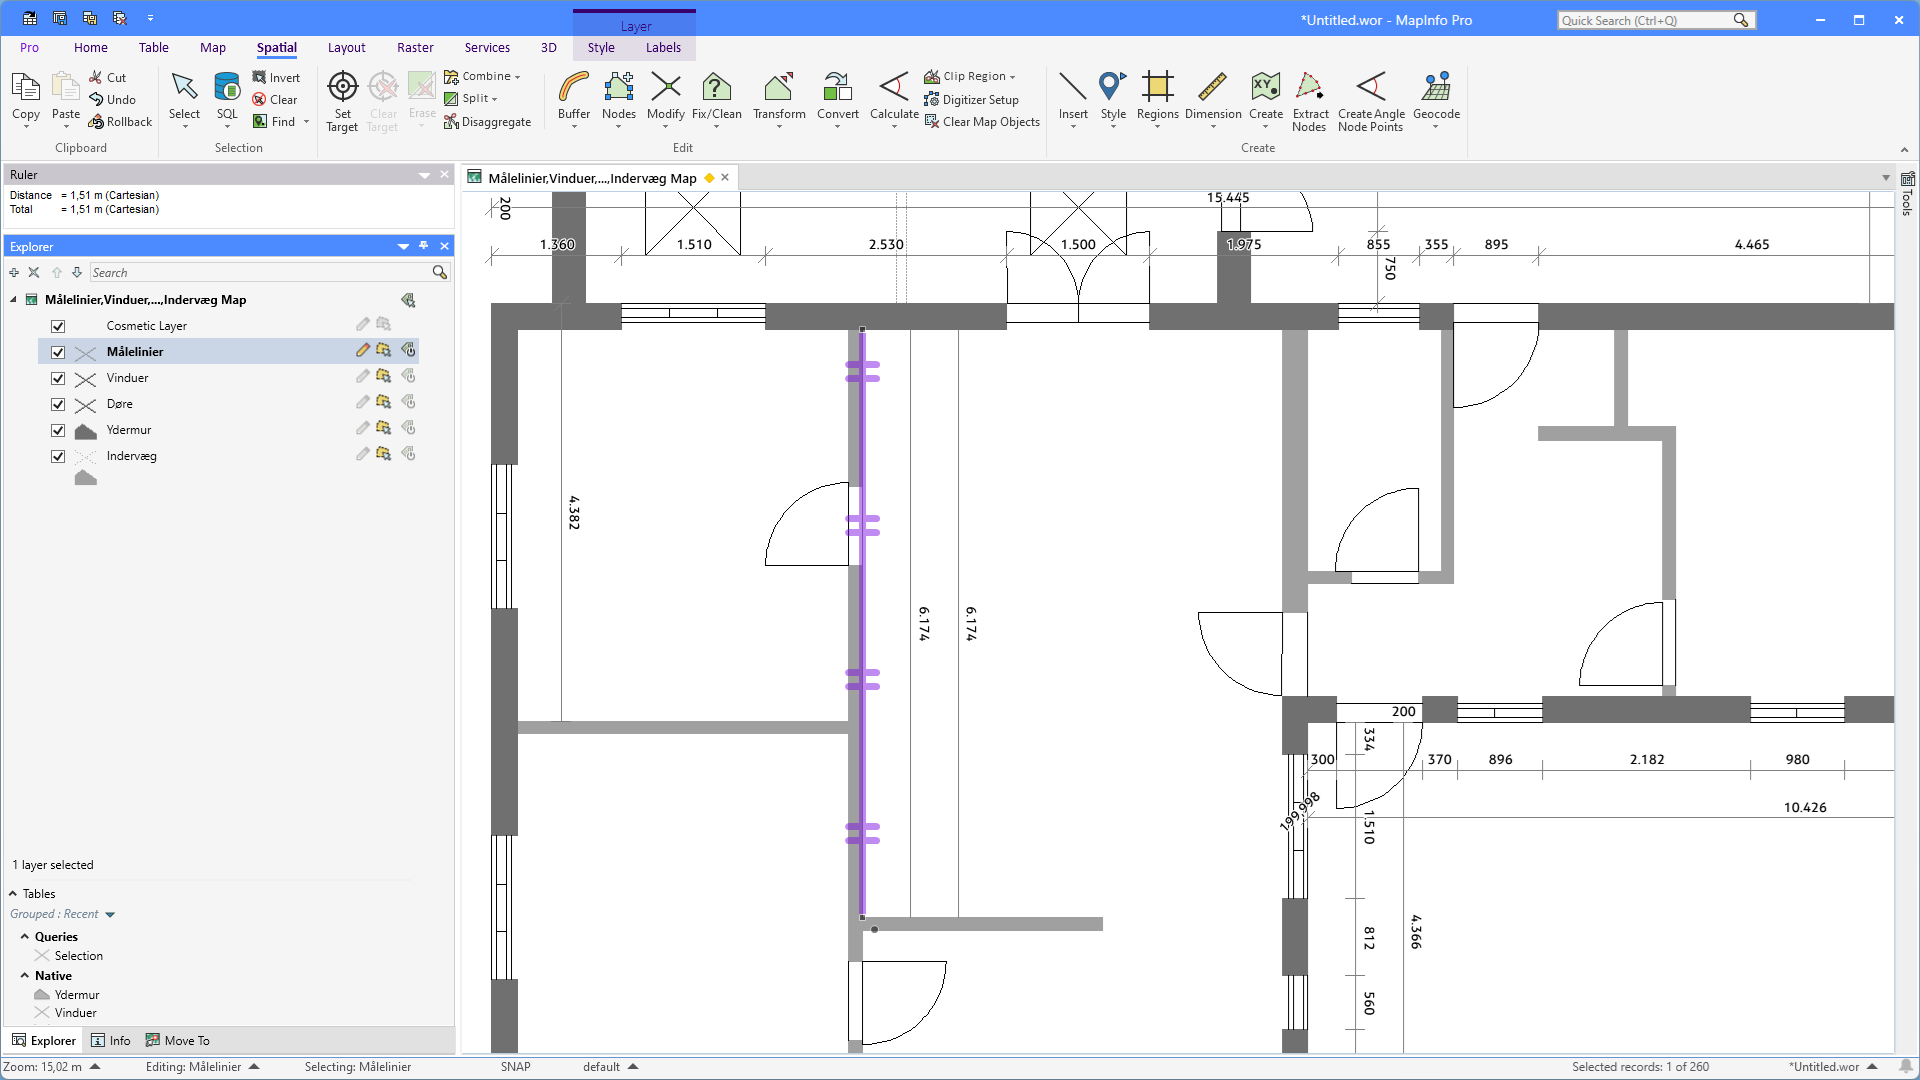Viewport: 1920px width, 1080px height.
Task: Click the Dimension tool icon
Action: 1212,88
